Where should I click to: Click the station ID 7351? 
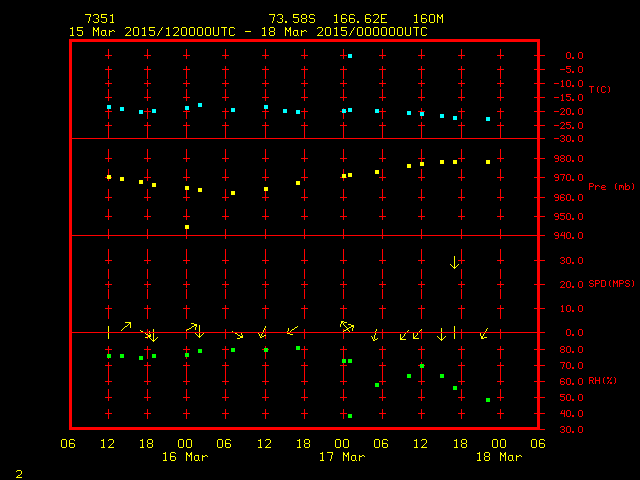coord(99,19)
